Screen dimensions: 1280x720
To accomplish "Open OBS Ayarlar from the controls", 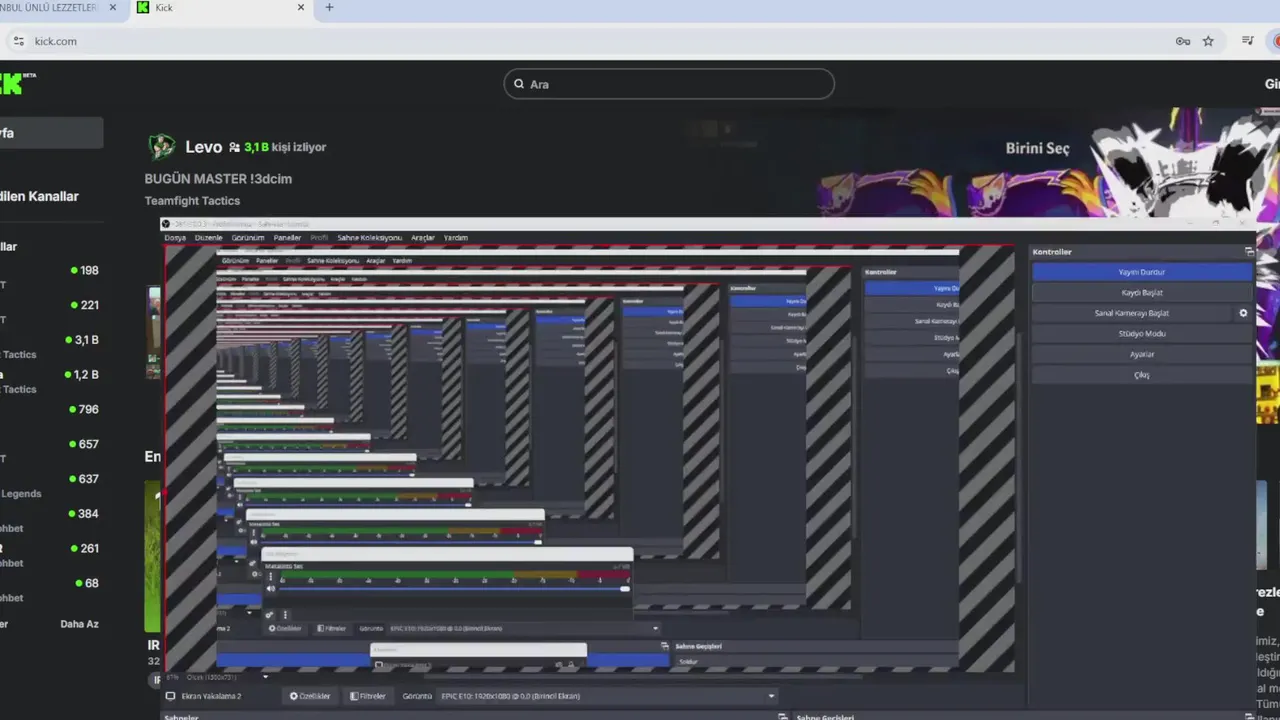I will click(1141, 354).
